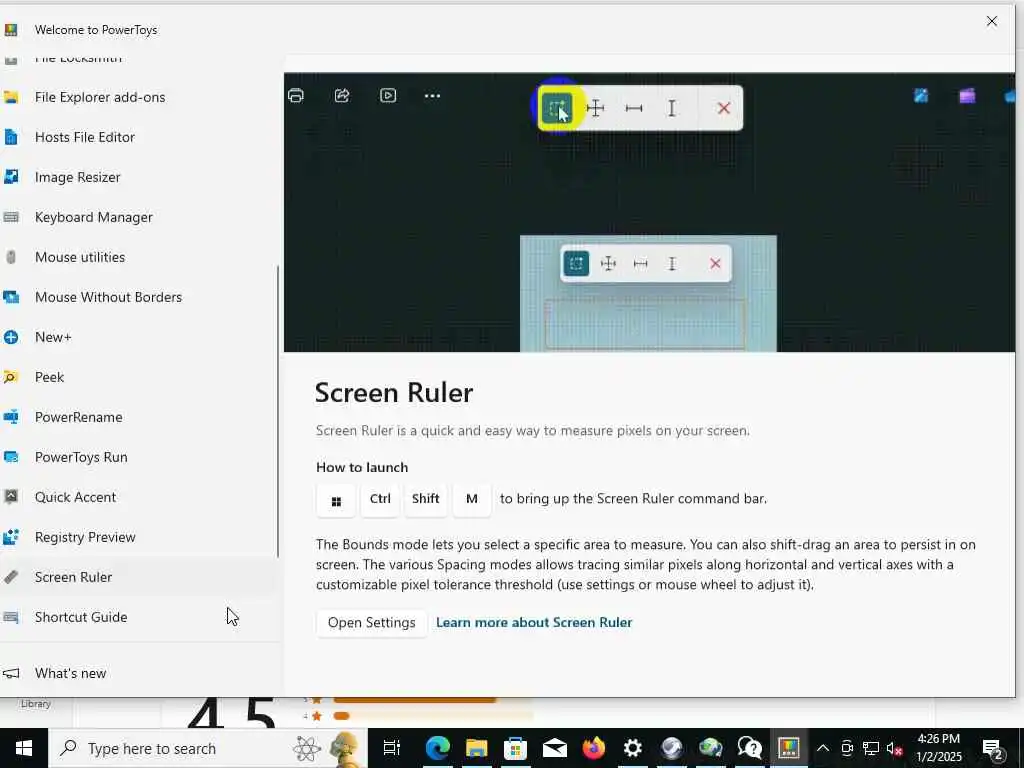Click the Screen Ruler preview image
The width and height of the screenshot is (1024, 768).
(x=649, y=212)
